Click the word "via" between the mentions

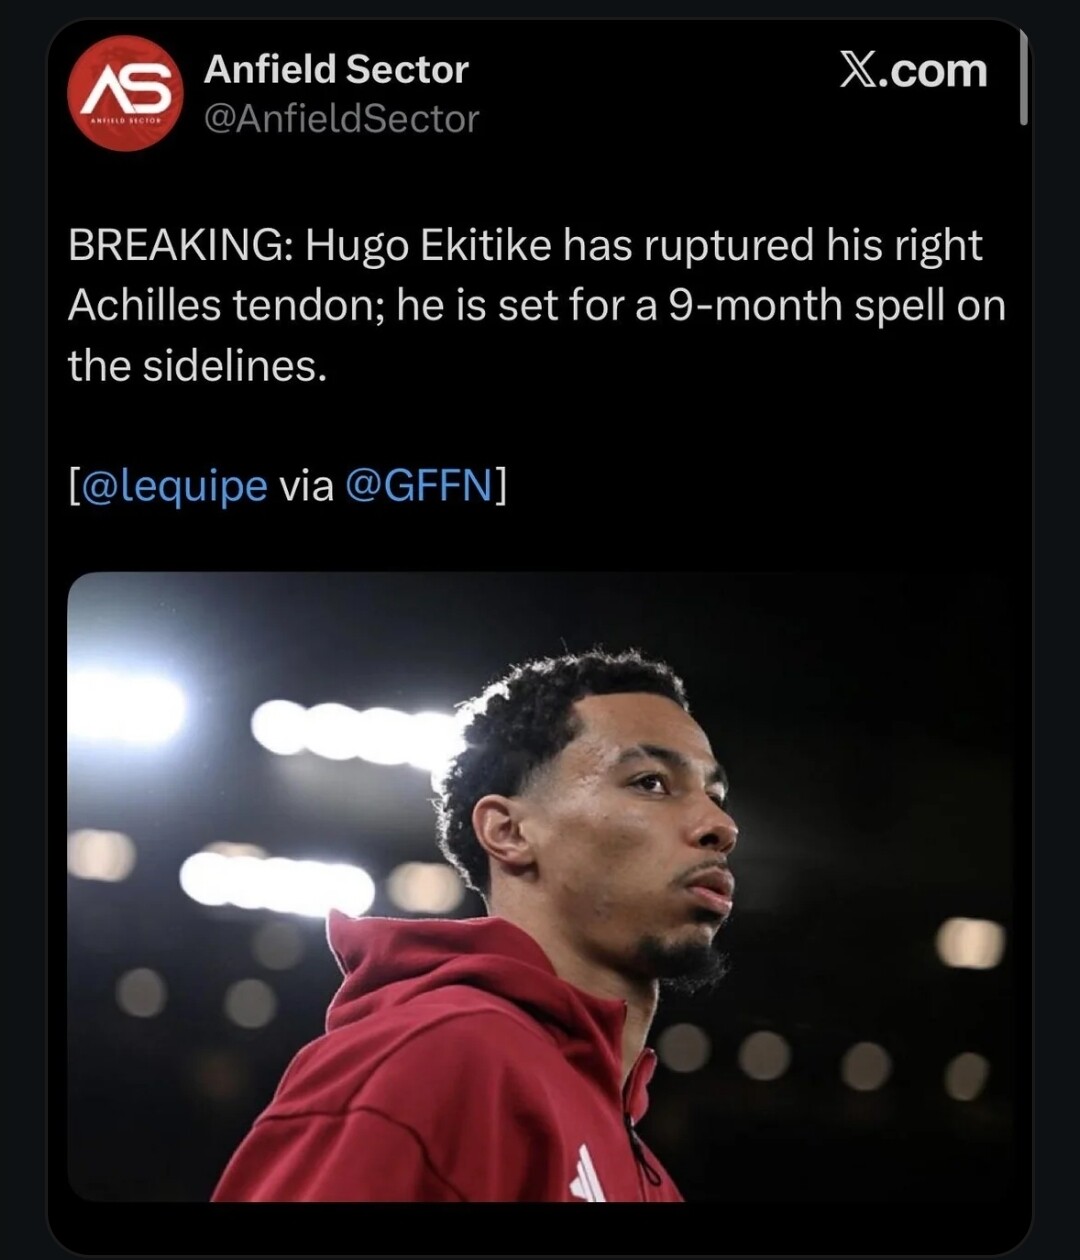coord(305,485)
